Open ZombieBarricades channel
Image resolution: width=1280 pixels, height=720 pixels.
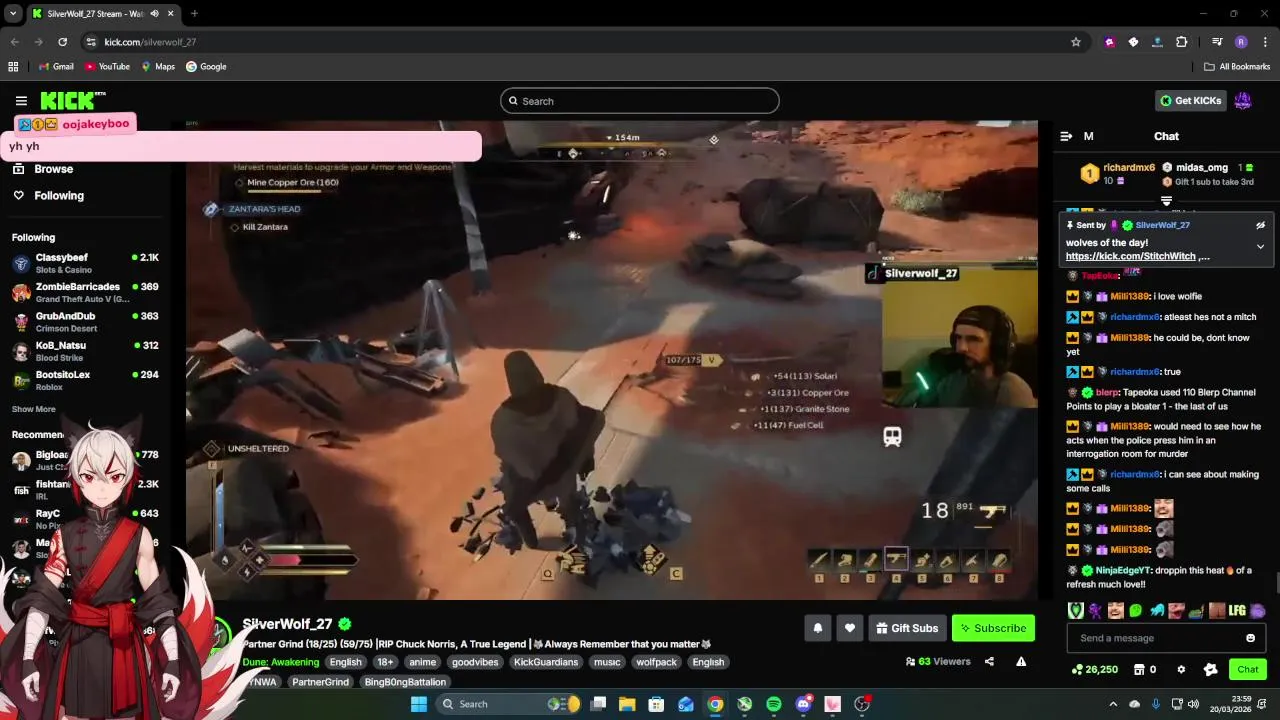pos(85,292)
